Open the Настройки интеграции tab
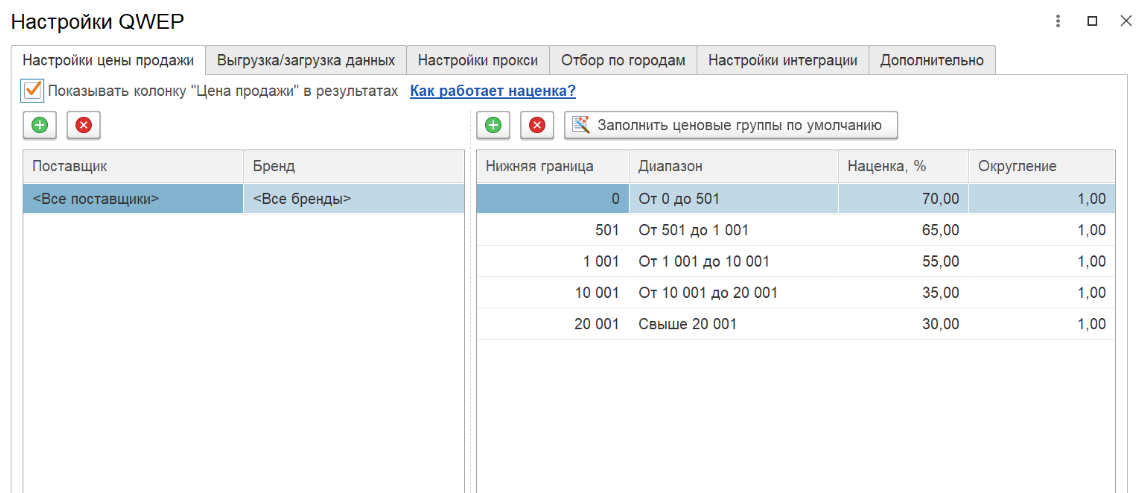Viewport: 1140px width, 493px height. 782,60
